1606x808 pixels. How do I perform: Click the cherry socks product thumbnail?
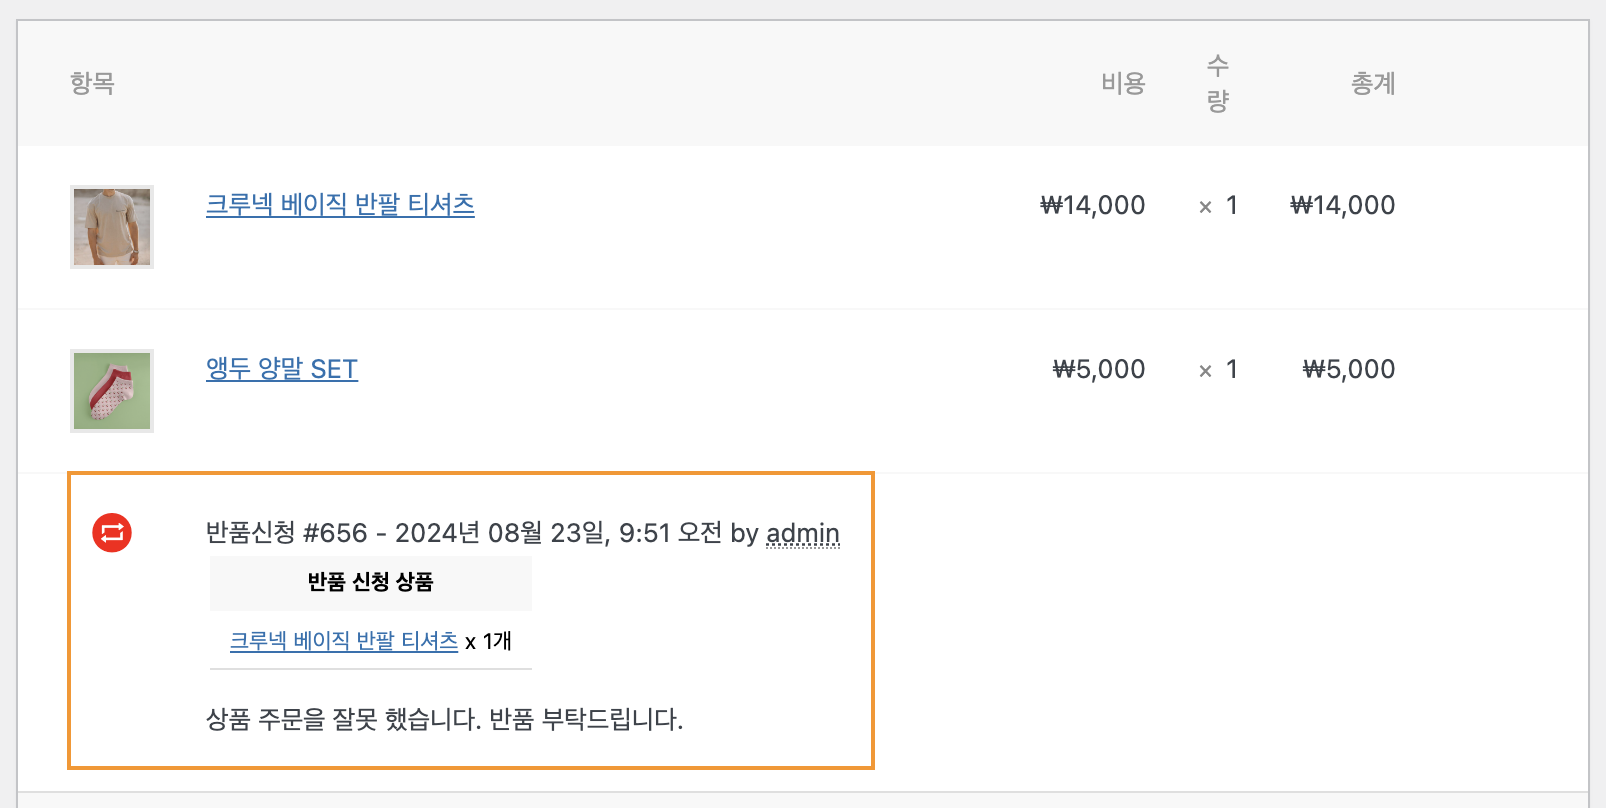point(112,391)
